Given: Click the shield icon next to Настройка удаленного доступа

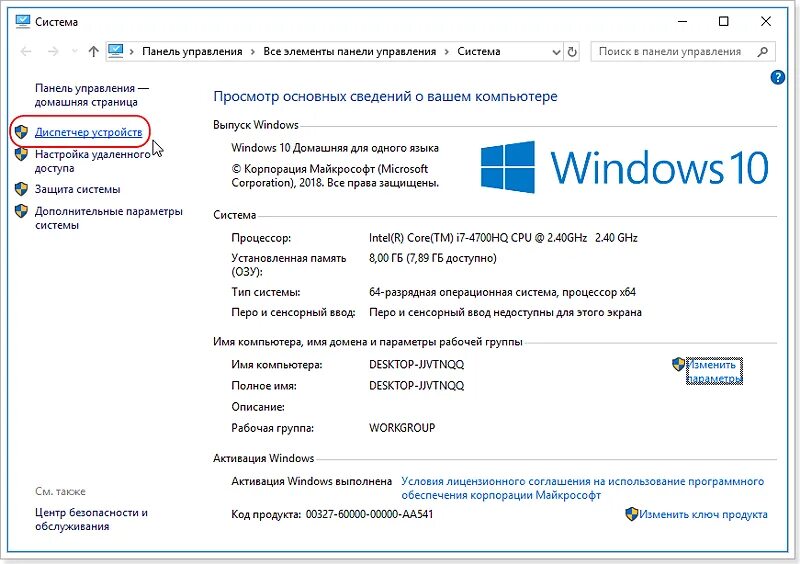Looking at the screenshot, I should pyautogui.click(x=21, y=154).
